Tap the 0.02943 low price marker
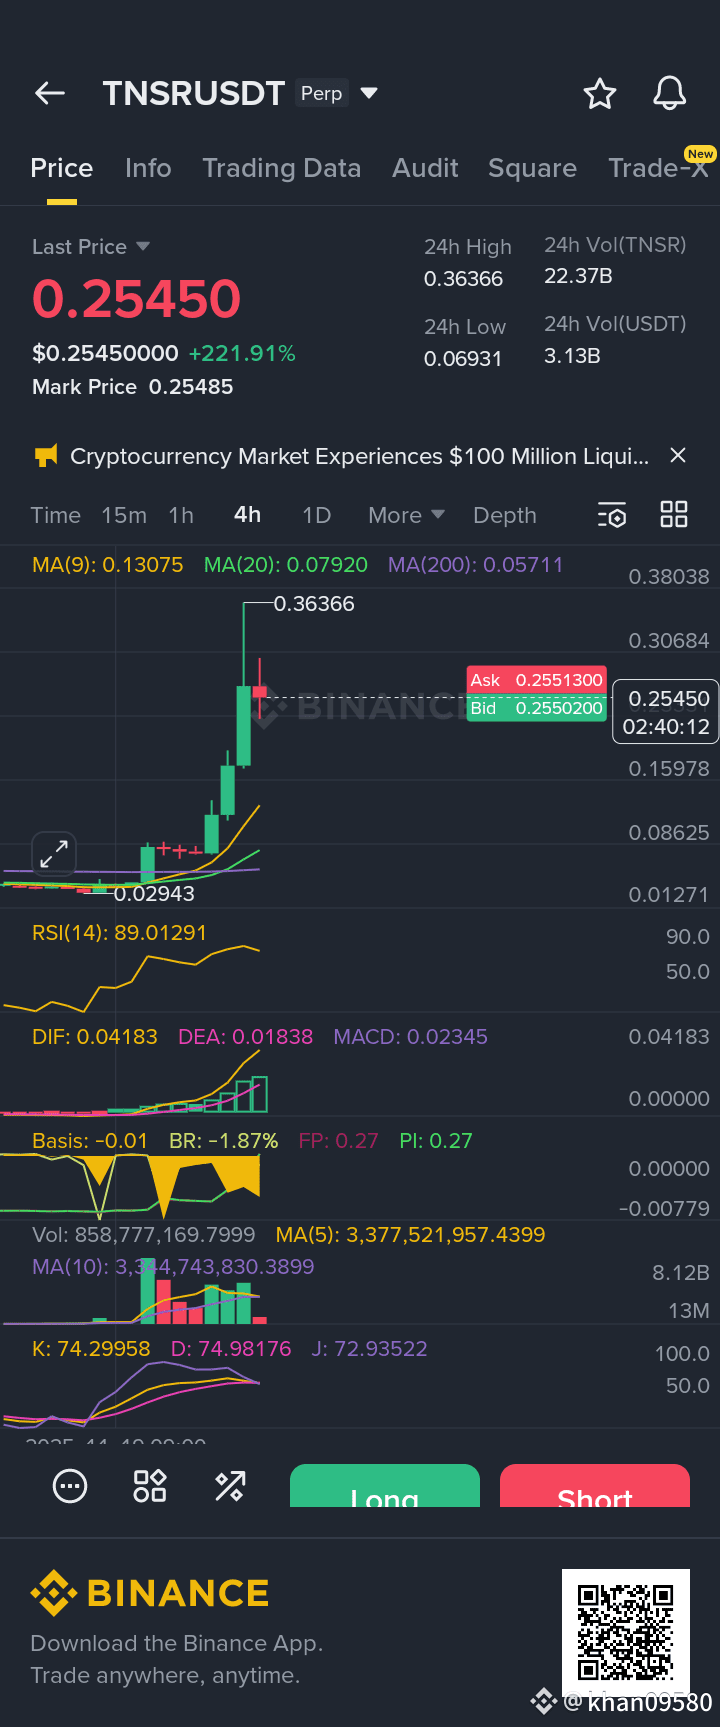Image resolution: width=720 pixels, height=1727 pixels. (x=154, y=894)
